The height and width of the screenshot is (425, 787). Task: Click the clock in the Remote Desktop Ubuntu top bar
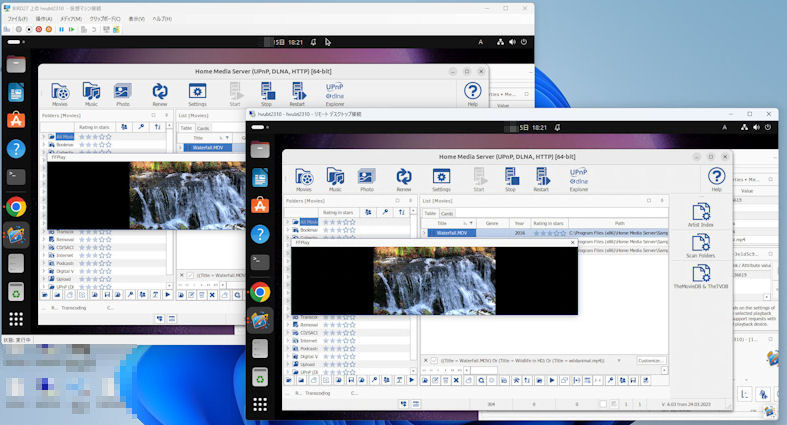point(533,127)
